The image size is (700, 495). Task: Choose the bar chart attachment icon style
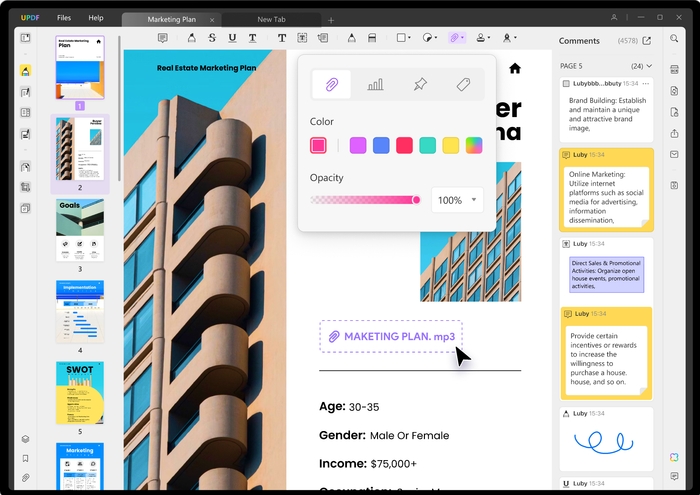tap(375, 85)
